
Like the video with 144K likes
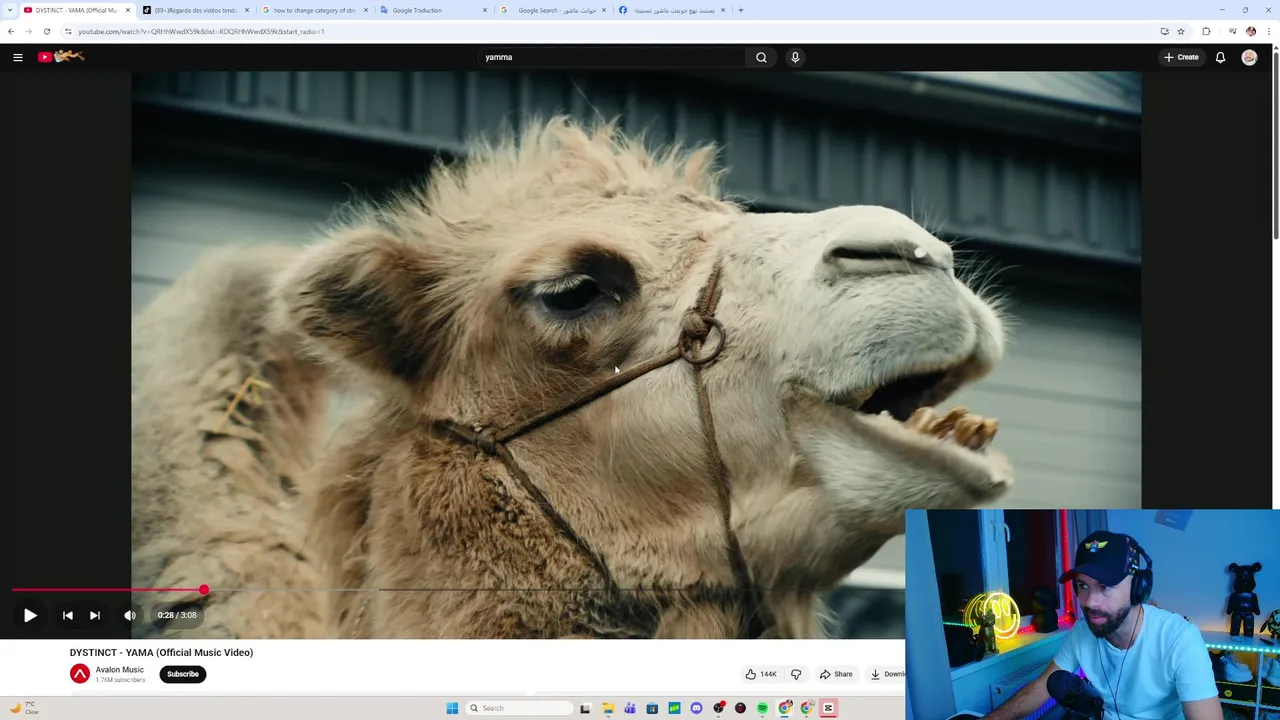pyautogui.click(x=761, y=674)
